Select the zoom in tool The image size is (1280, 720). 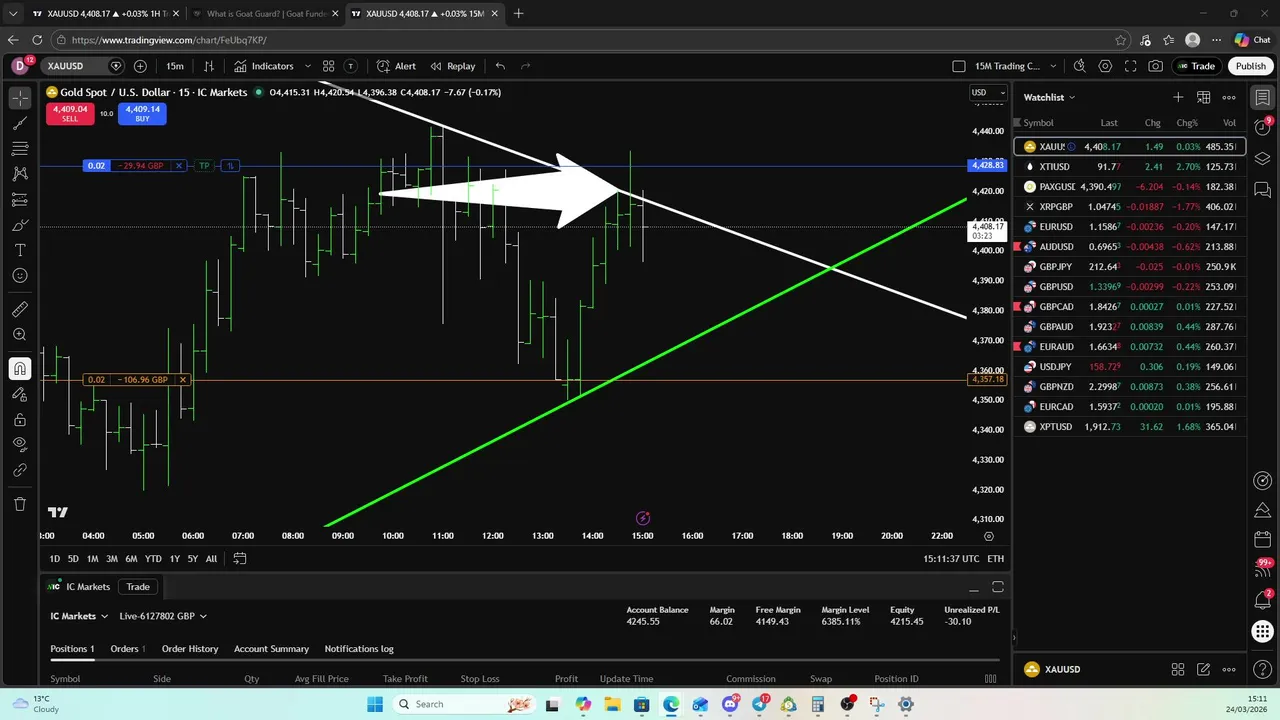pyautogui.click(x=19, y=335)
